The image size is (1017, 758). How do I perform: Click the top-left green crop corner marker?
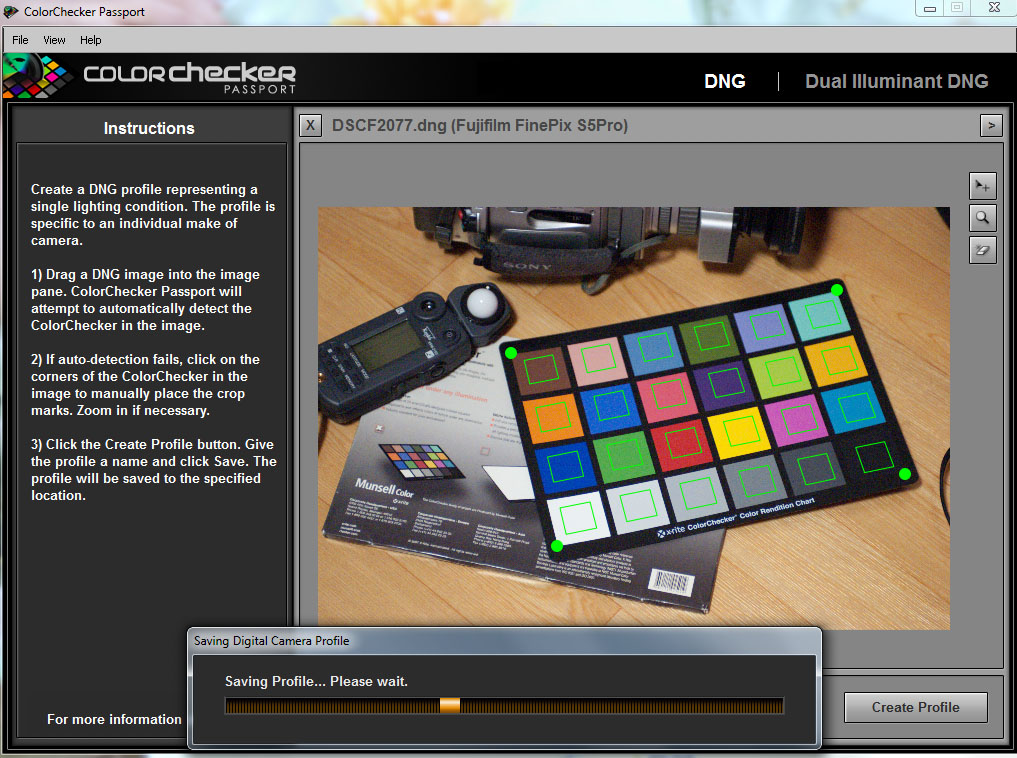click(x=511, y=353)
